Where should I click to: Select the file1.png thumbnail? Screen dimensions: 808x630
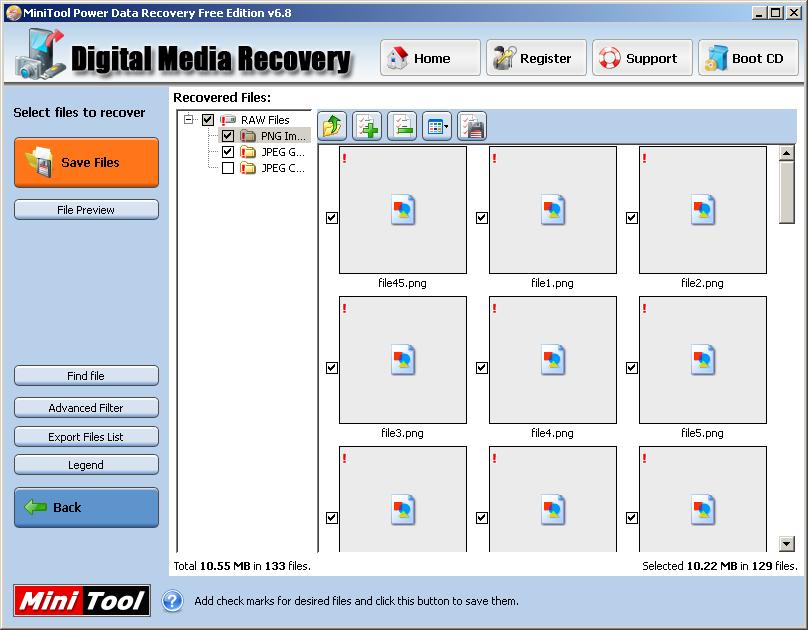point(553,210)
